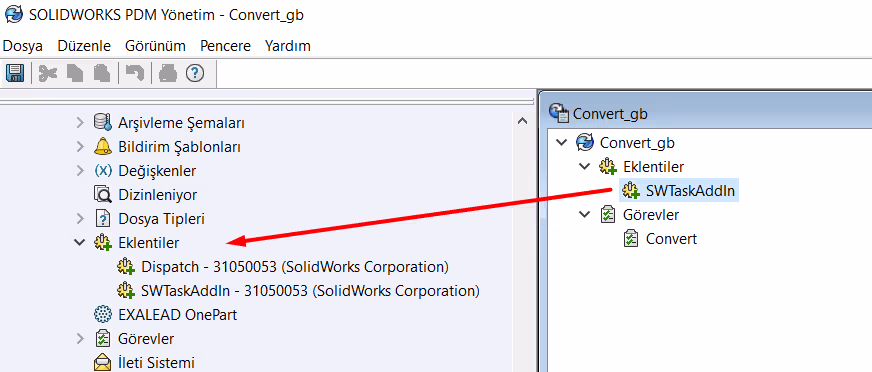
Task: Select the Değişkenler label
Action: click(157, 171)
